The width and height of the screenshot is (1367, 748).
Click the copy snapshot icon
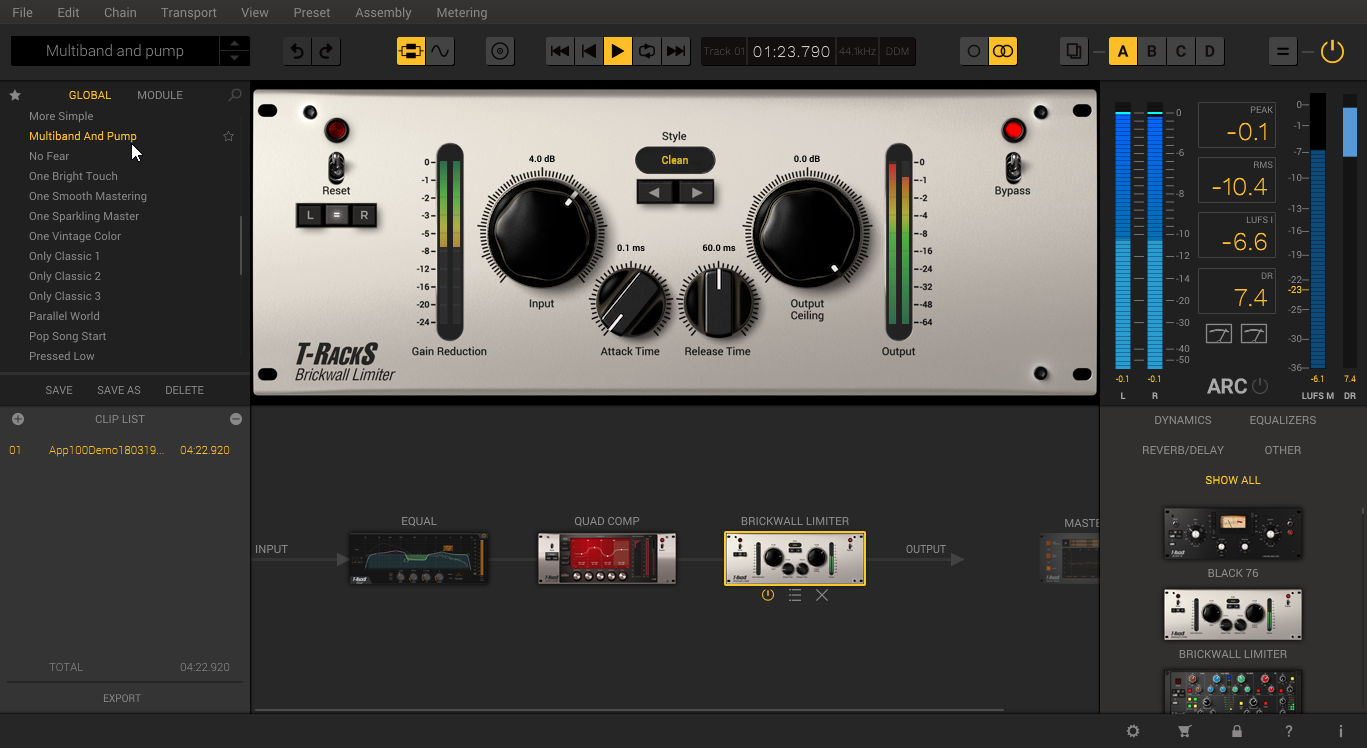[x=1074, y=51]
